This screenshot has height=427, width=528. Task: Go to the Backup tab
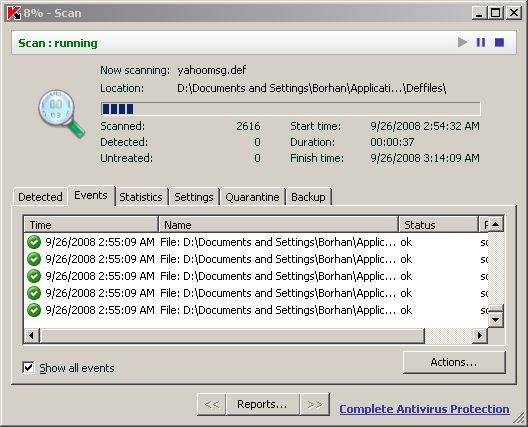[308, 197]
